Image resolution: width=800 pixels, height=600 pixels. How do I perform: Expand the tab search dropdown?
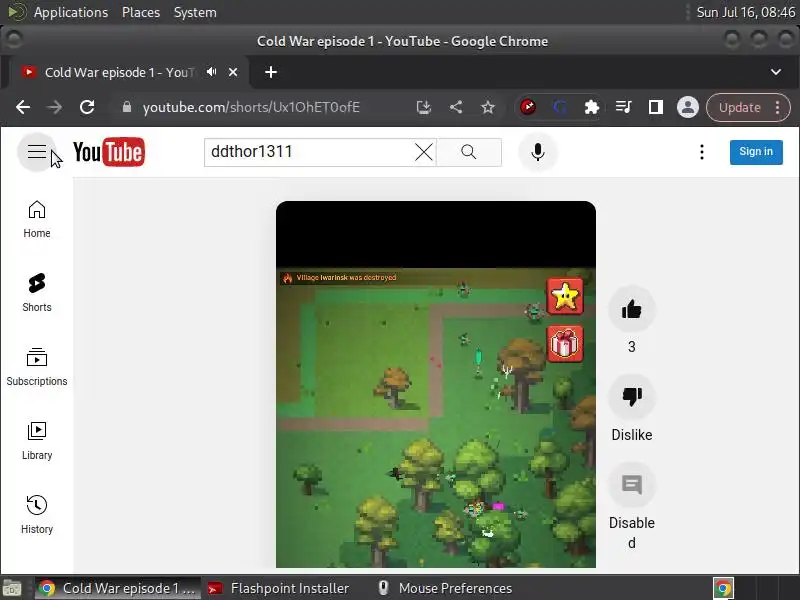pos(776,72)
